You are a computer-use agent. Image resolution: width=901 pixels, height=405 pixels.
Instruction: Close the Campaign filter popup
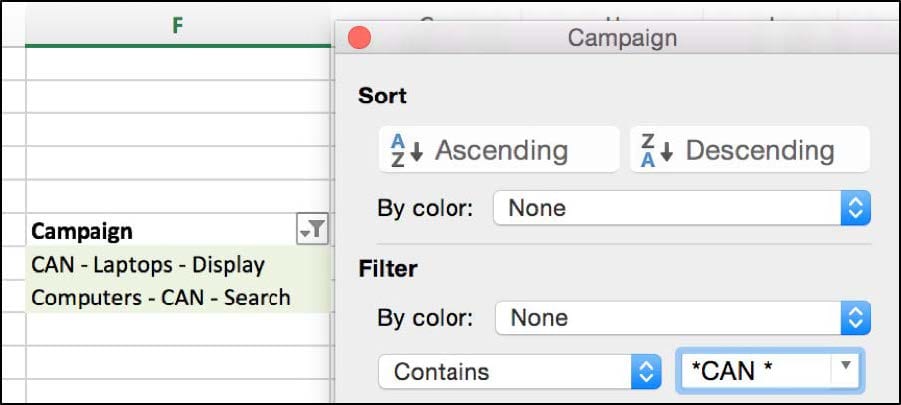(x=360, y=38)
